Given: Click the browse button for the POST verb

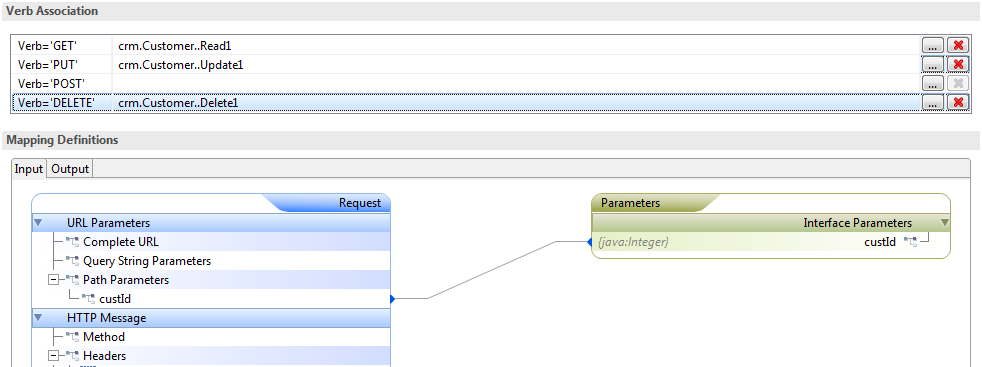Looking at the screenshot, I should [x=932, y=84].
